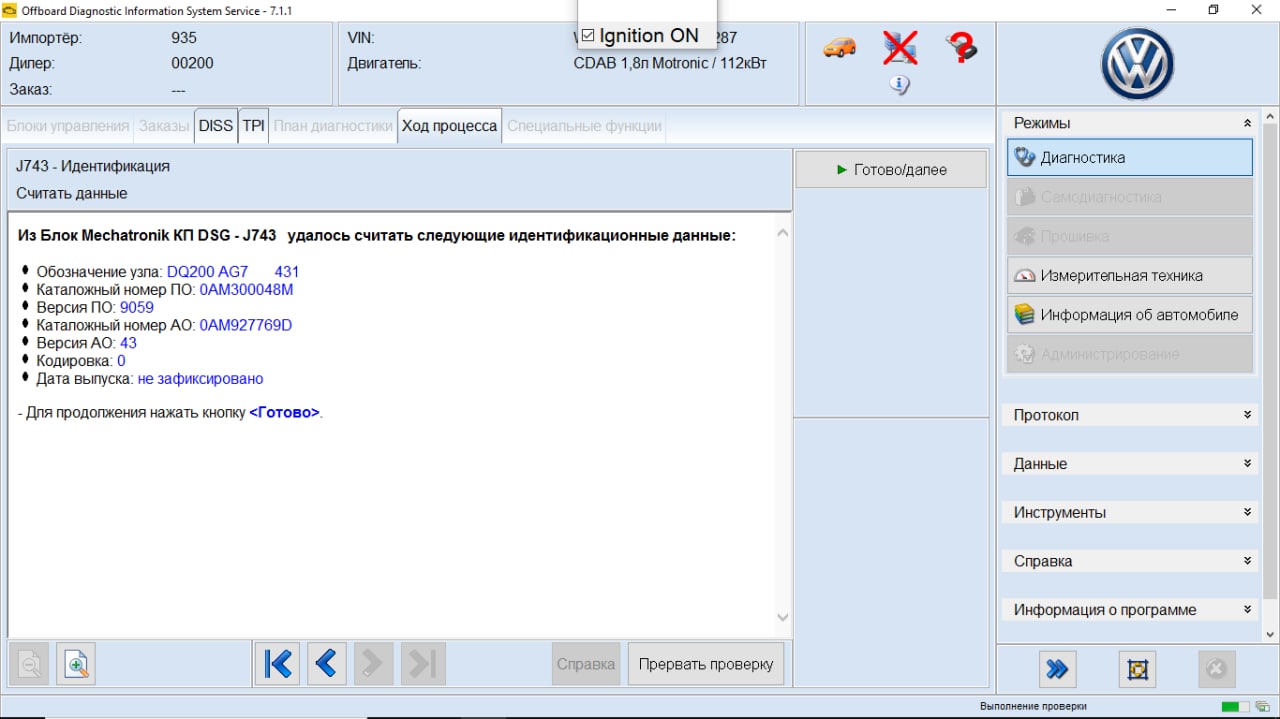1280x719 pixels.
Task: Click the greyed next step arrow
Action: 372,664
